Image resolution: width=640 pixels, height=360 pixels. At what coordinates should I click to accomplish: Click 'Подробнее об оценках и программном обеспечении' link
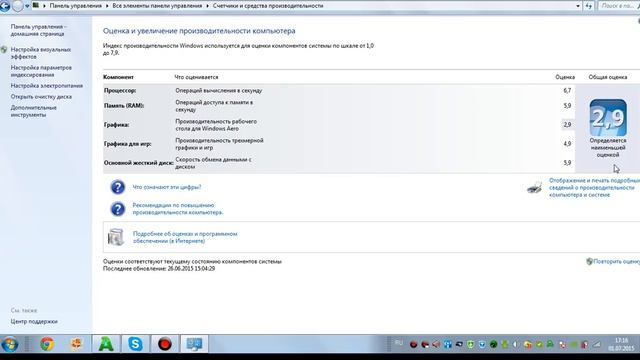(185, 237)
